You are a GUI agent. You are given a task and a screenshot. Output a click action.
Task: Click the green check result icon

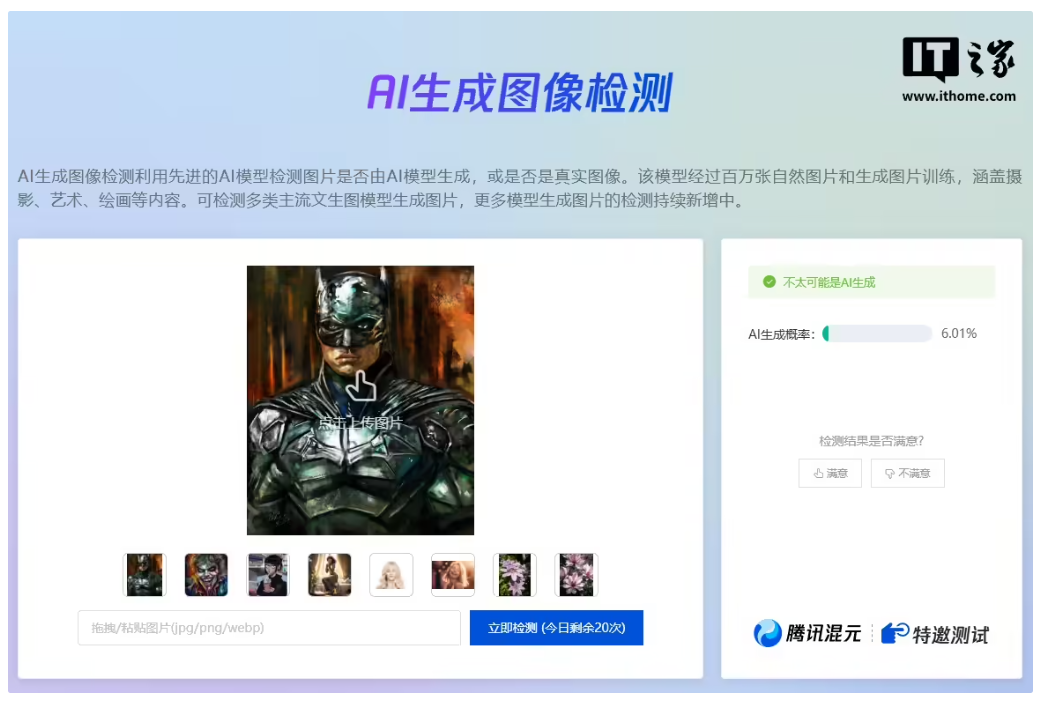(769, 282)
